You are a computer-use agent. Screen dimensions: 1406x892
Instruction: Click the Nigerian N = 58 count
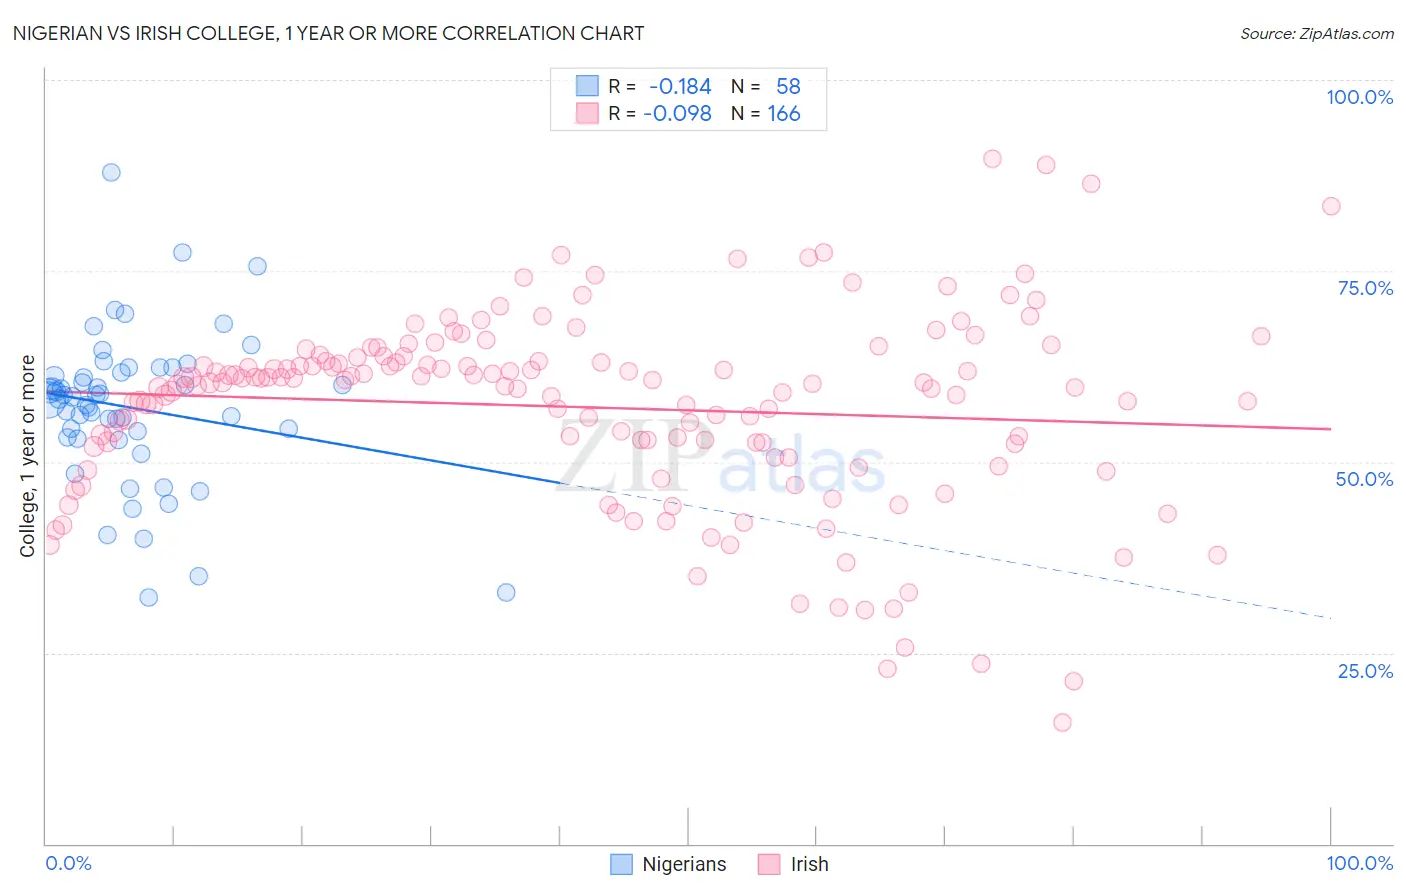click(x=788, y=86)
